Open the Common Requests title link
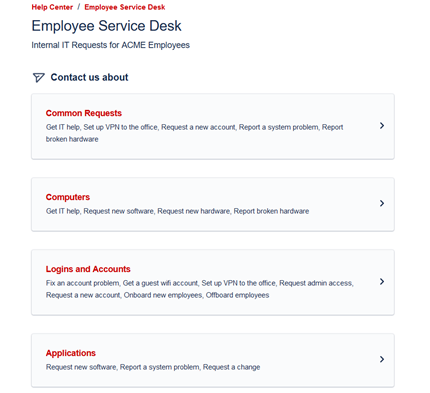The height and width of the screenshot is (393, 430). point(84,113)
